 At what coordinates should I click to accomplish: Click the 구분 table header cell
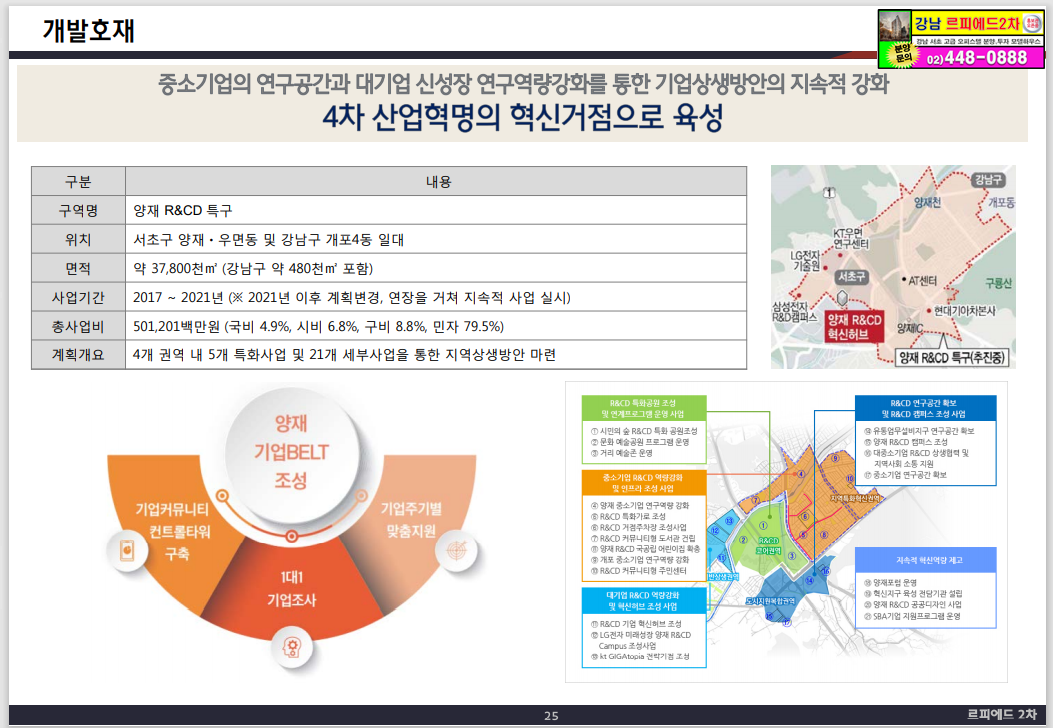(78, 181)
